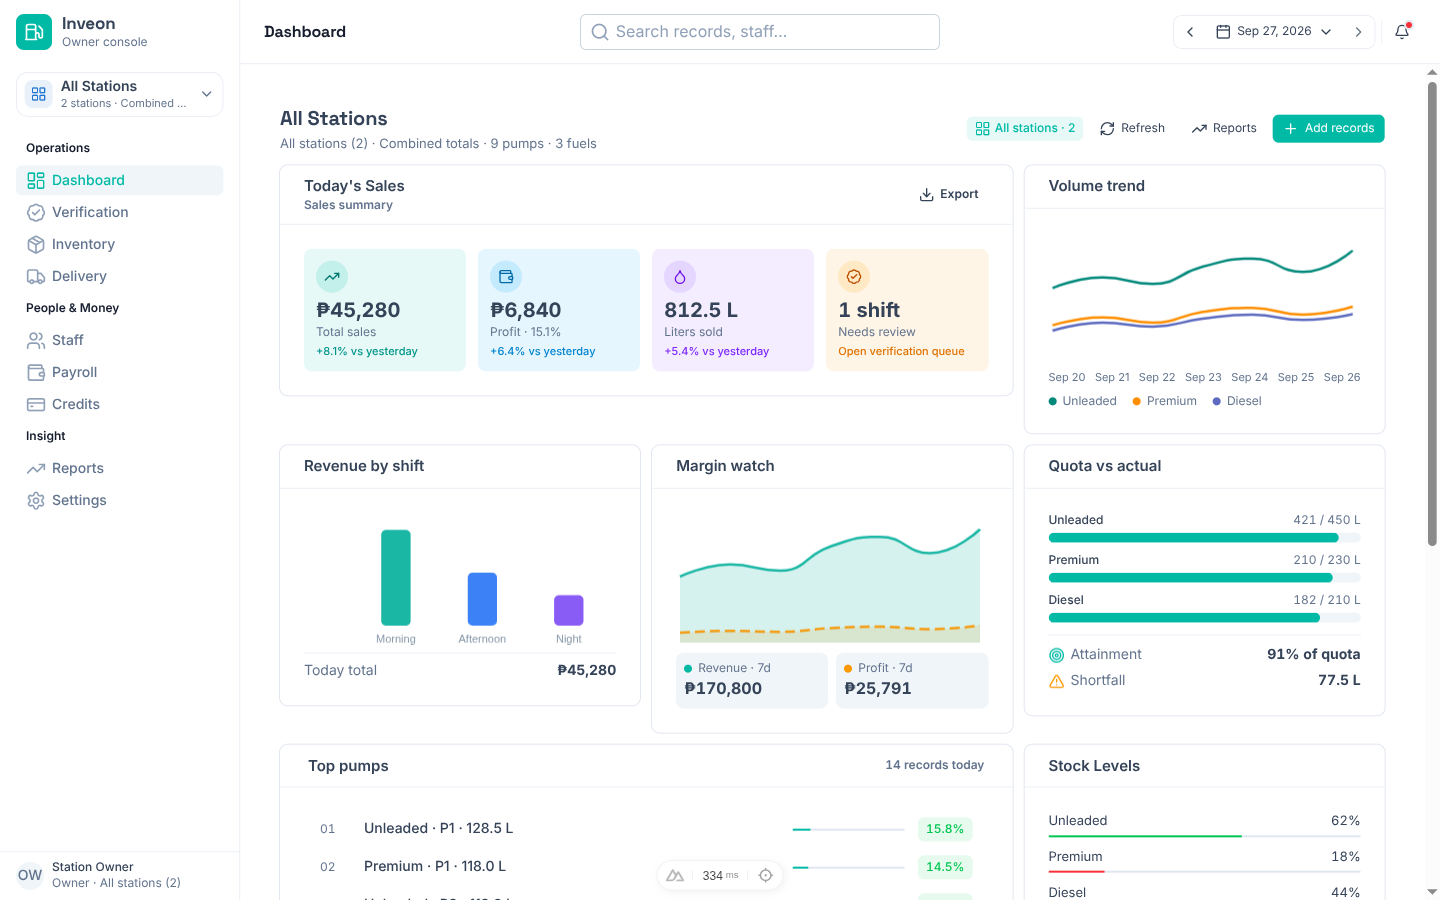
Task: Open Inventory in sidebar
Action: tap(120, 244)
